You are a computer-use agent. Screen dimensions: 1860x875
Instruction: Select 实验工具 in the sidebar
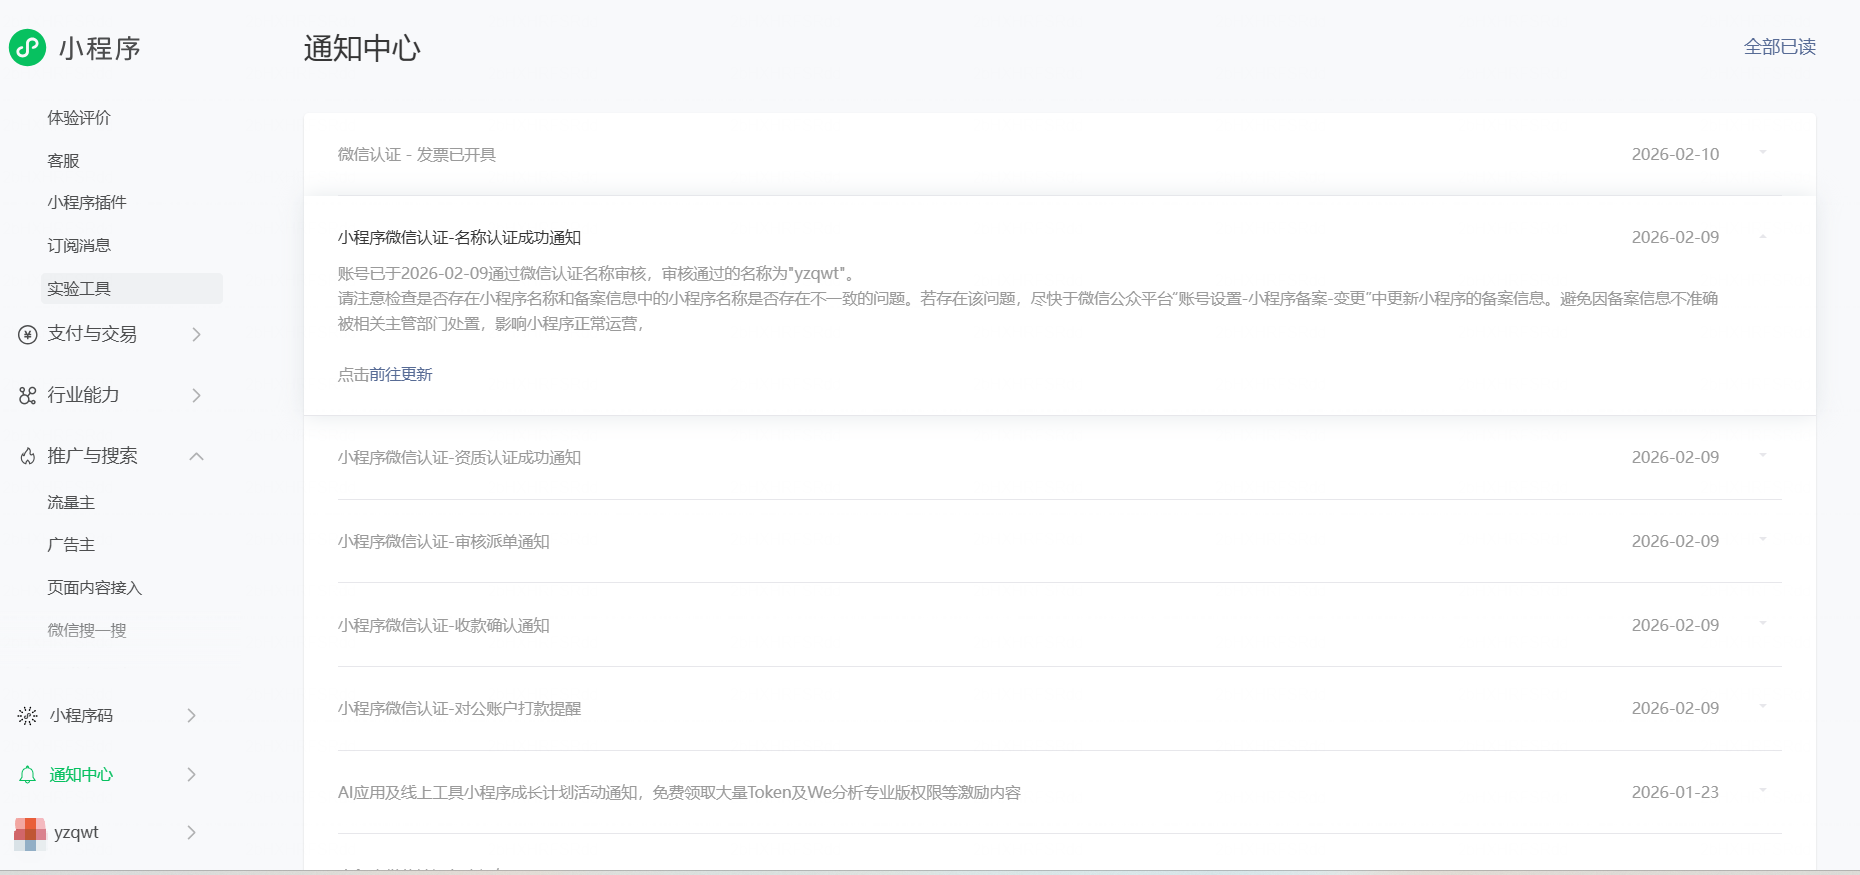tap(131, 288)
